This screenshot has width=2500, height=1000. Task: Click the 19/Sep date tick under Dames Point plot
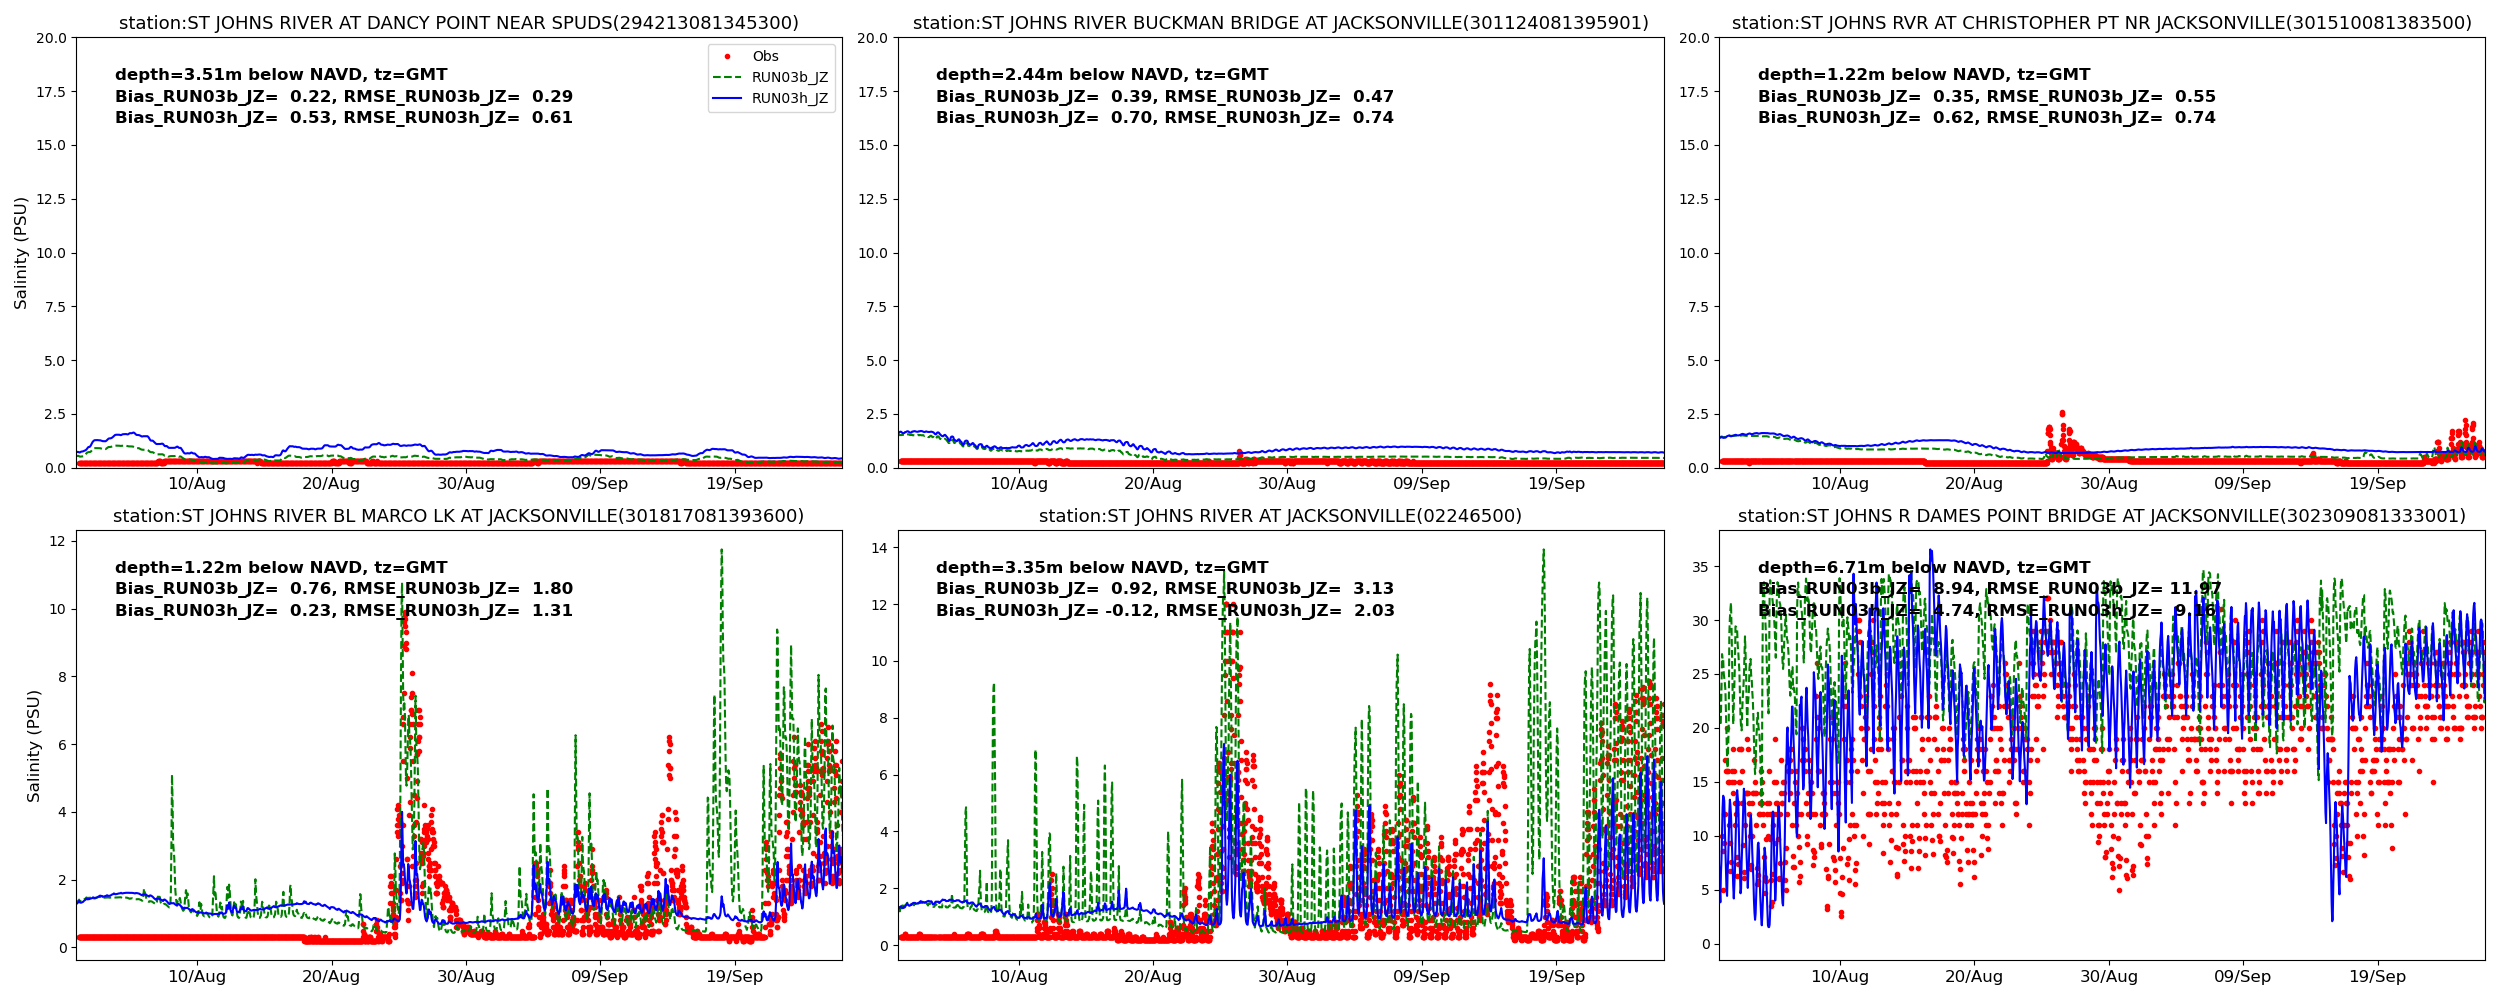[x=2377, y=977]
